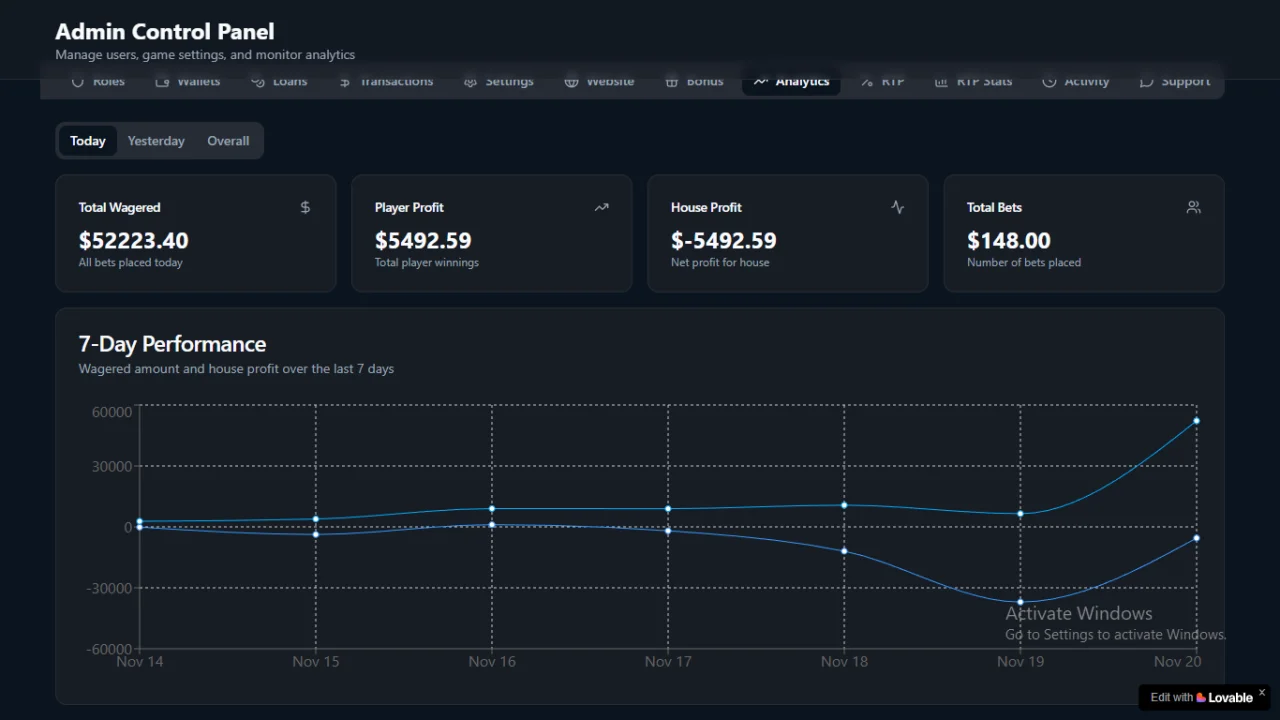Click the lower line's point at Nov 18
Viewport: 1280px width, 720px height.
coord(844,551)
